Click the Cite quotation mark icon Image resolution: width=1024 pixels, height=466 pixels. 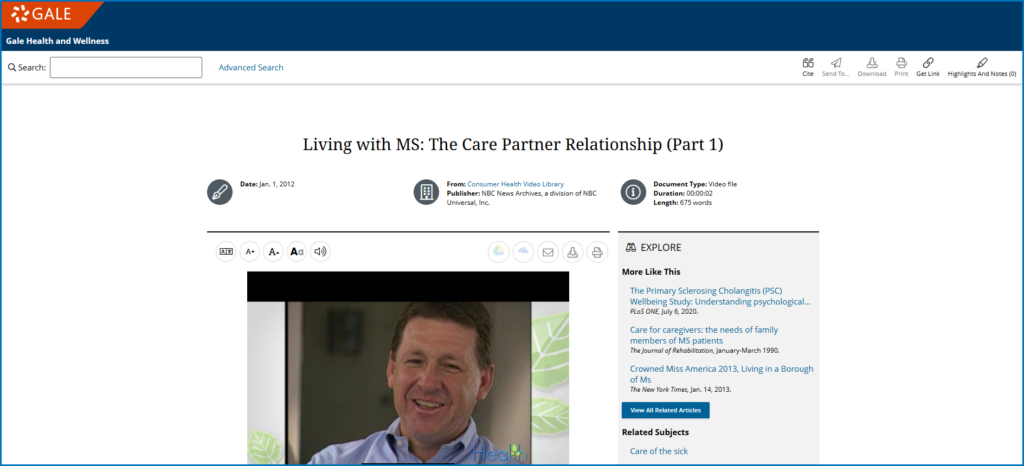click(x=807, y=63)
